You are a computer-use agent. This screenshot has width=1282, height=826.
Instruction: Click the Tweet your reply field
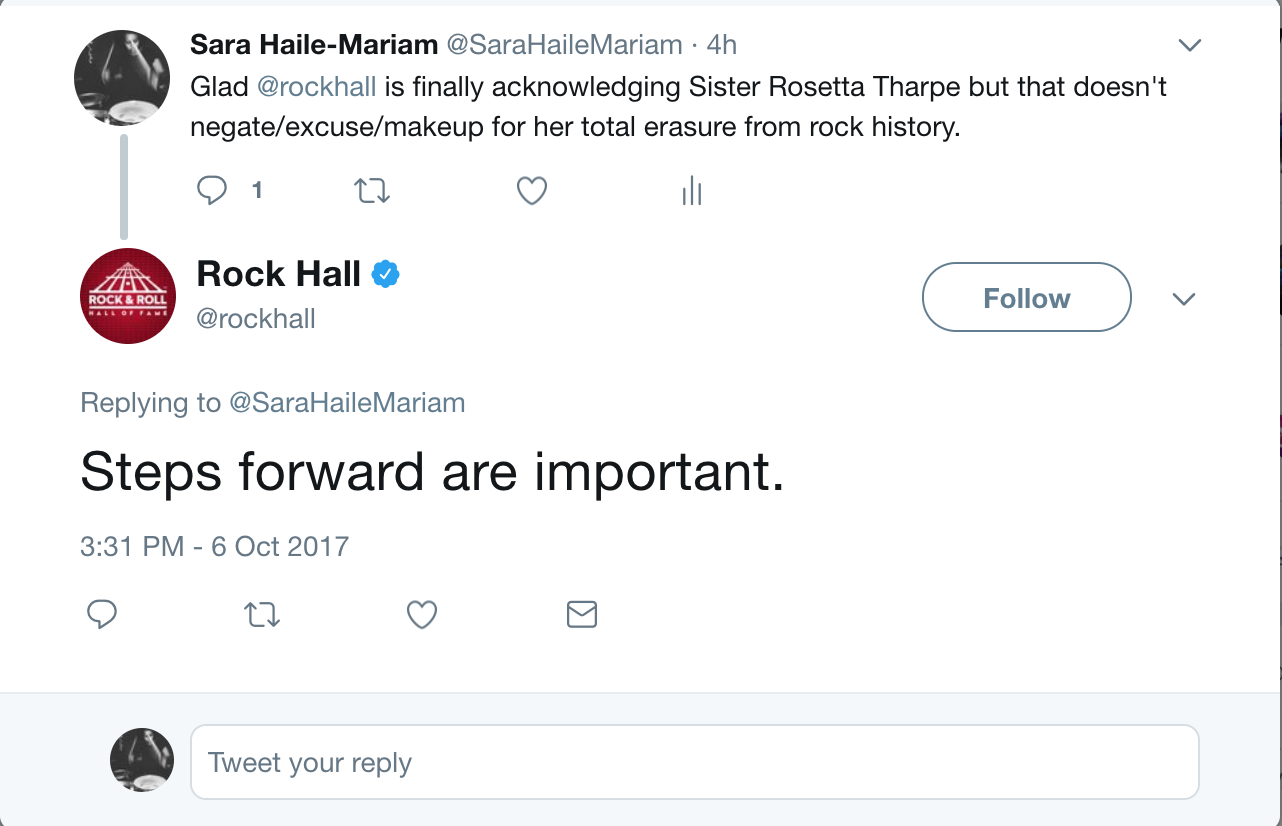(x=694, y=762)
